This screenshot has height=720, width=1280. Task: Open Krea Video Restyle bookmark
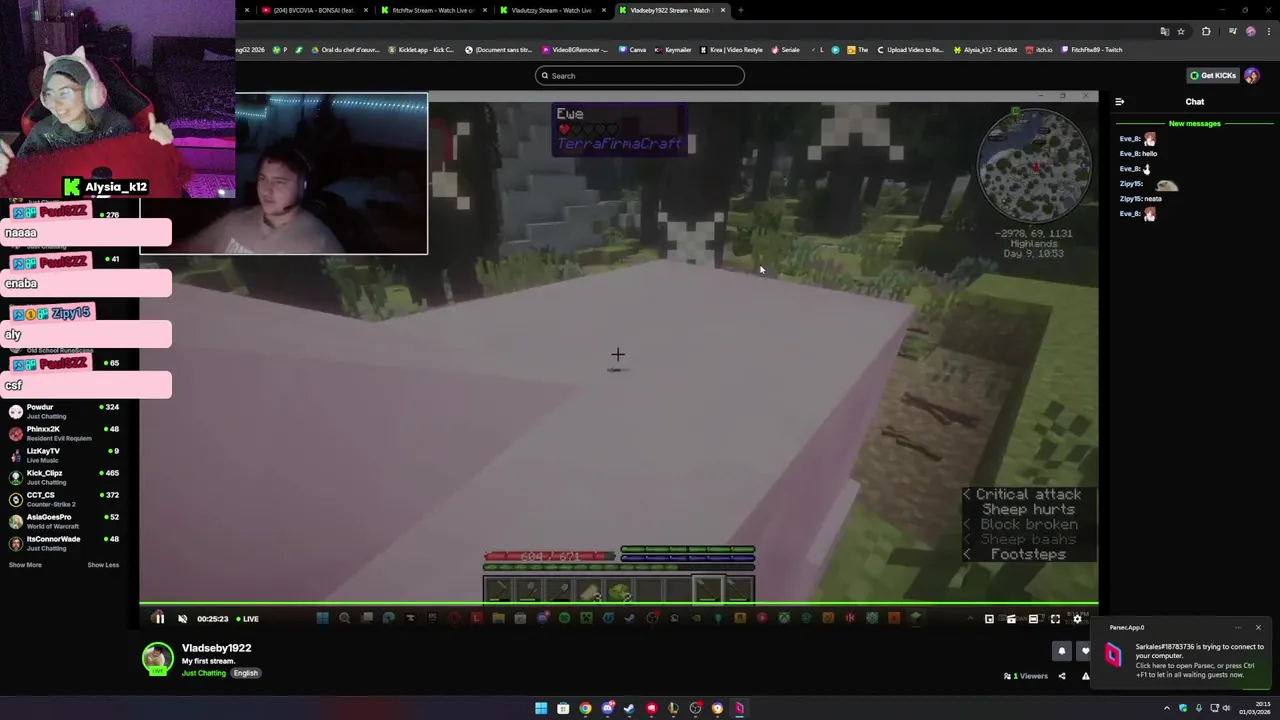pos(731,50)
